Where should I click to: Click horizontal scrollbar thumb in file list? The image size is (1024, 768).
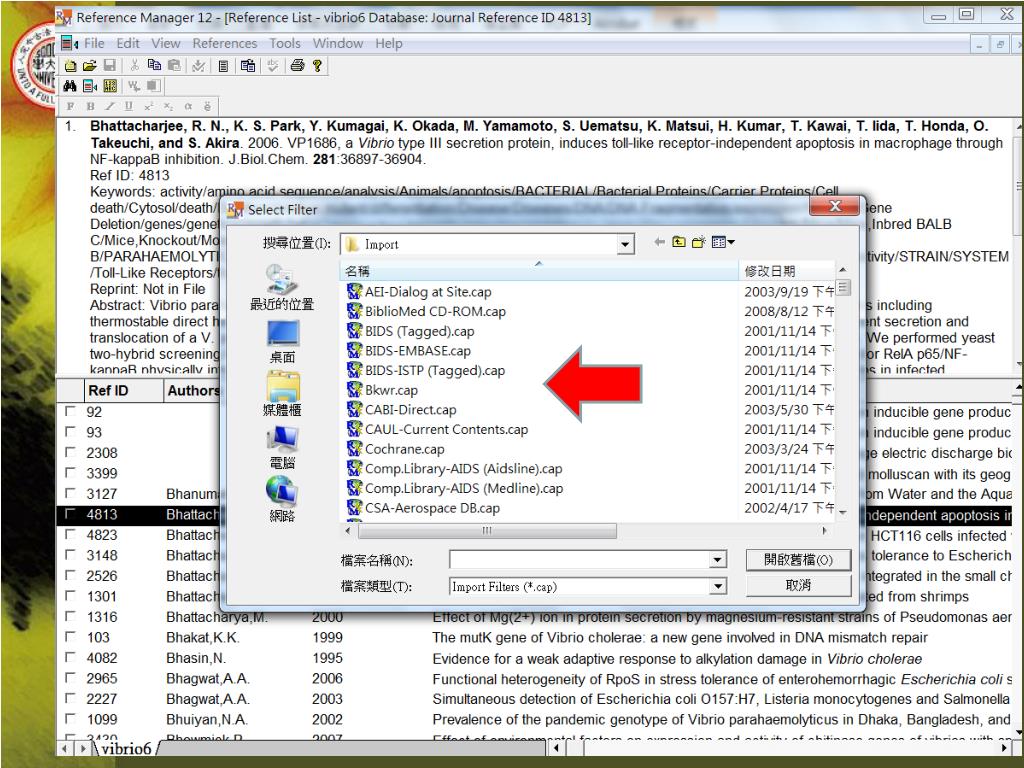[487, 531]
